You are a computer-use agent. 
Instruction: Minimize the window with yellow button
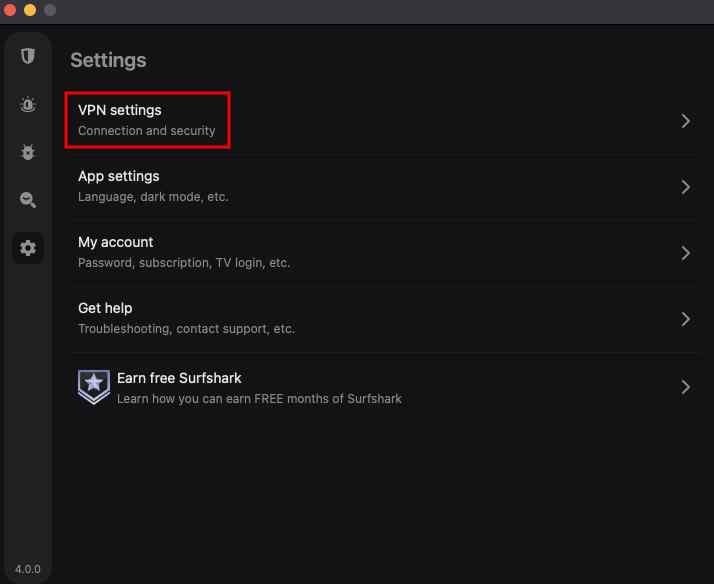pyautogui.click(x=30, y=10)
